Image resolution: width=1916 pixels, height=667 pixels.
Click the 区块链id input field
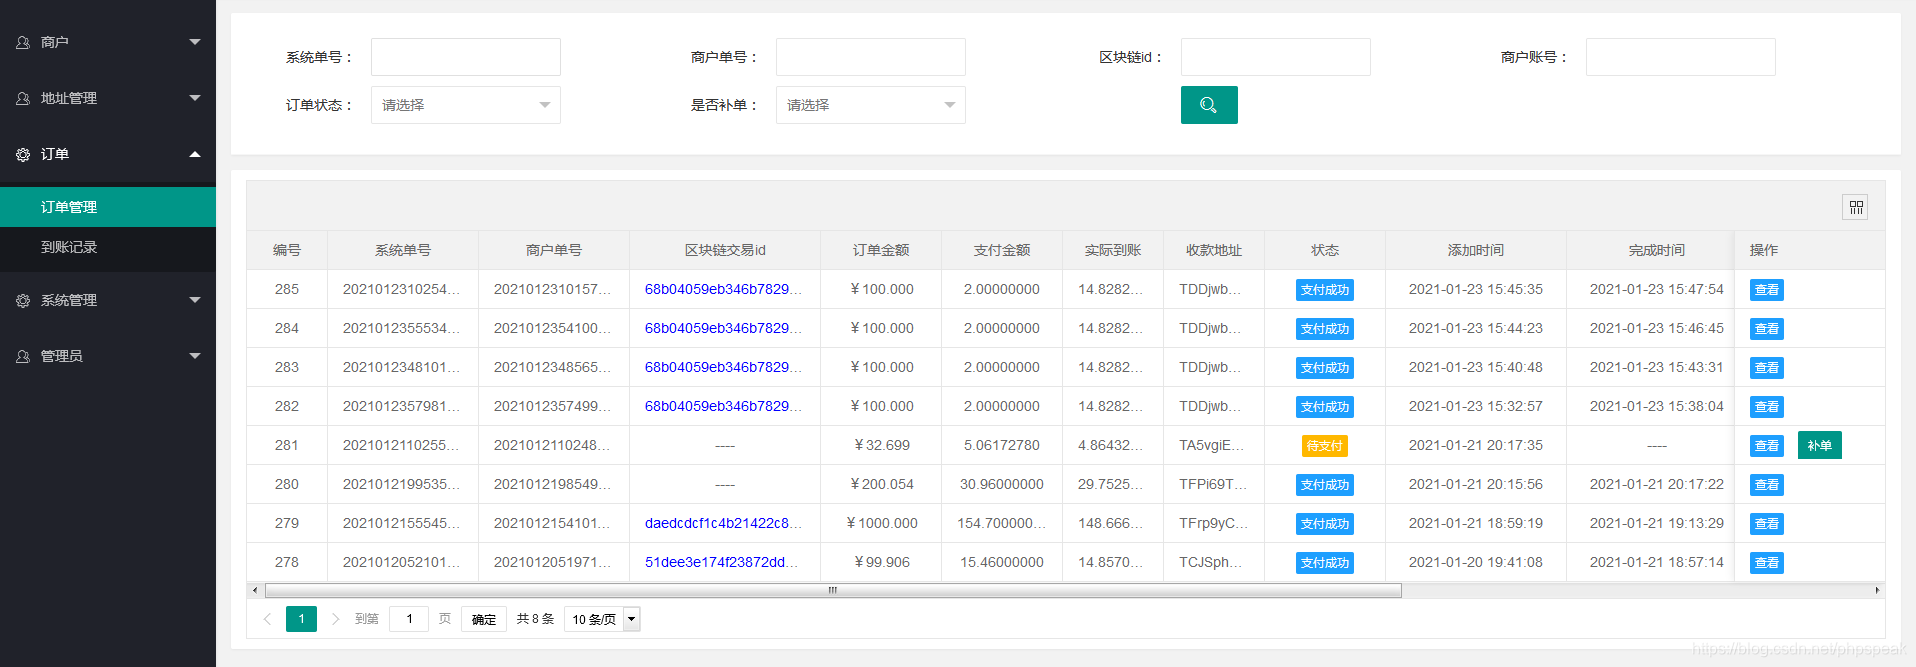click(1276, 57)
